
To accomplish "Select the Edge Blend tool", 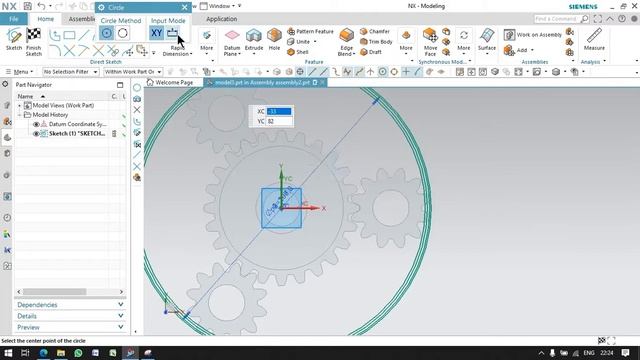I will point(346,42).
